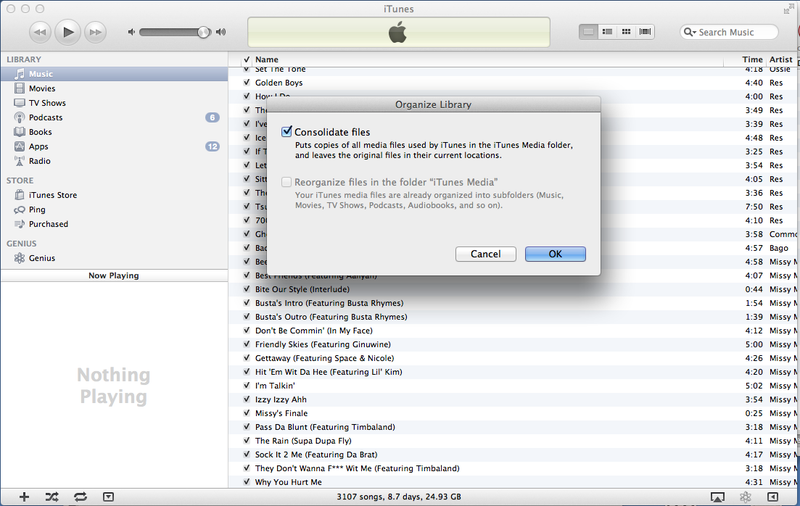Click status text 3107 songs, 8.7 days
This screenshot has height=506, width=800.
pyautogui.click(x=399, y=497)
